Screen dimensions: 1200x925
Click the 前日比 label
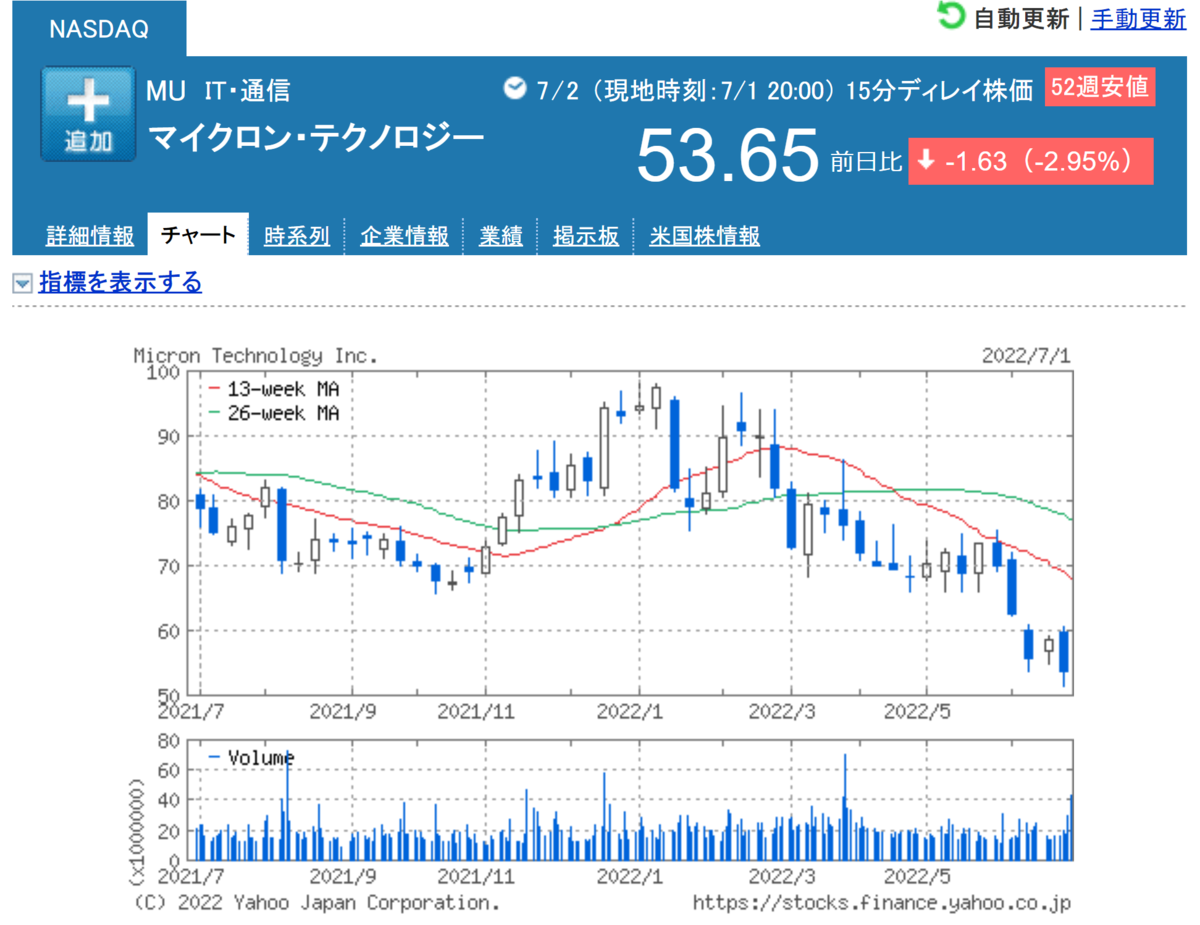tap(866, 162)
